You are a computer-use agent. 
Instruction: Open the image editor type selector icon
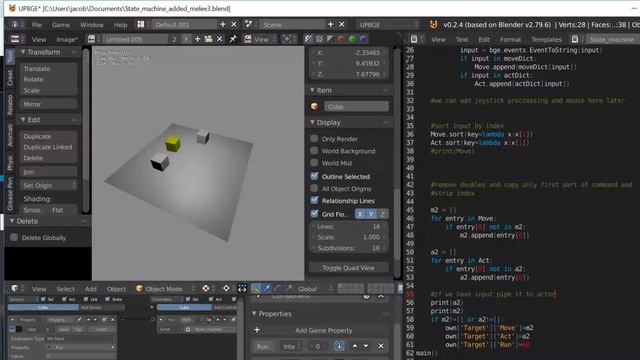click(15, 39)
